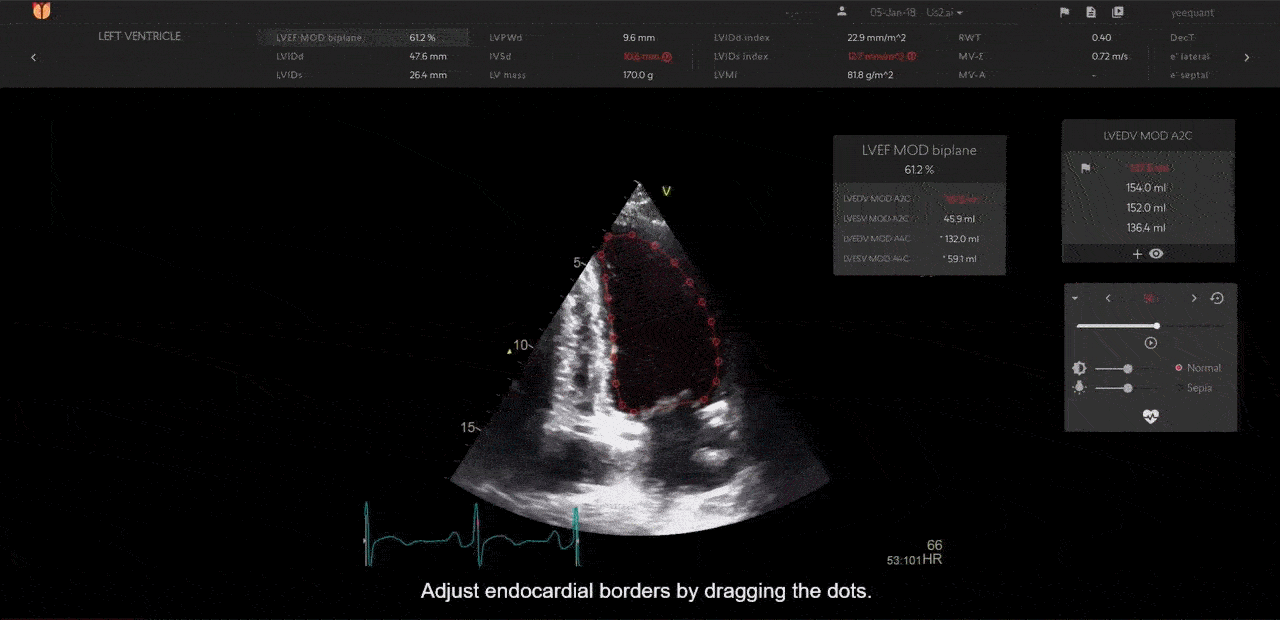Add a new measurement with plus icon

1137,254
